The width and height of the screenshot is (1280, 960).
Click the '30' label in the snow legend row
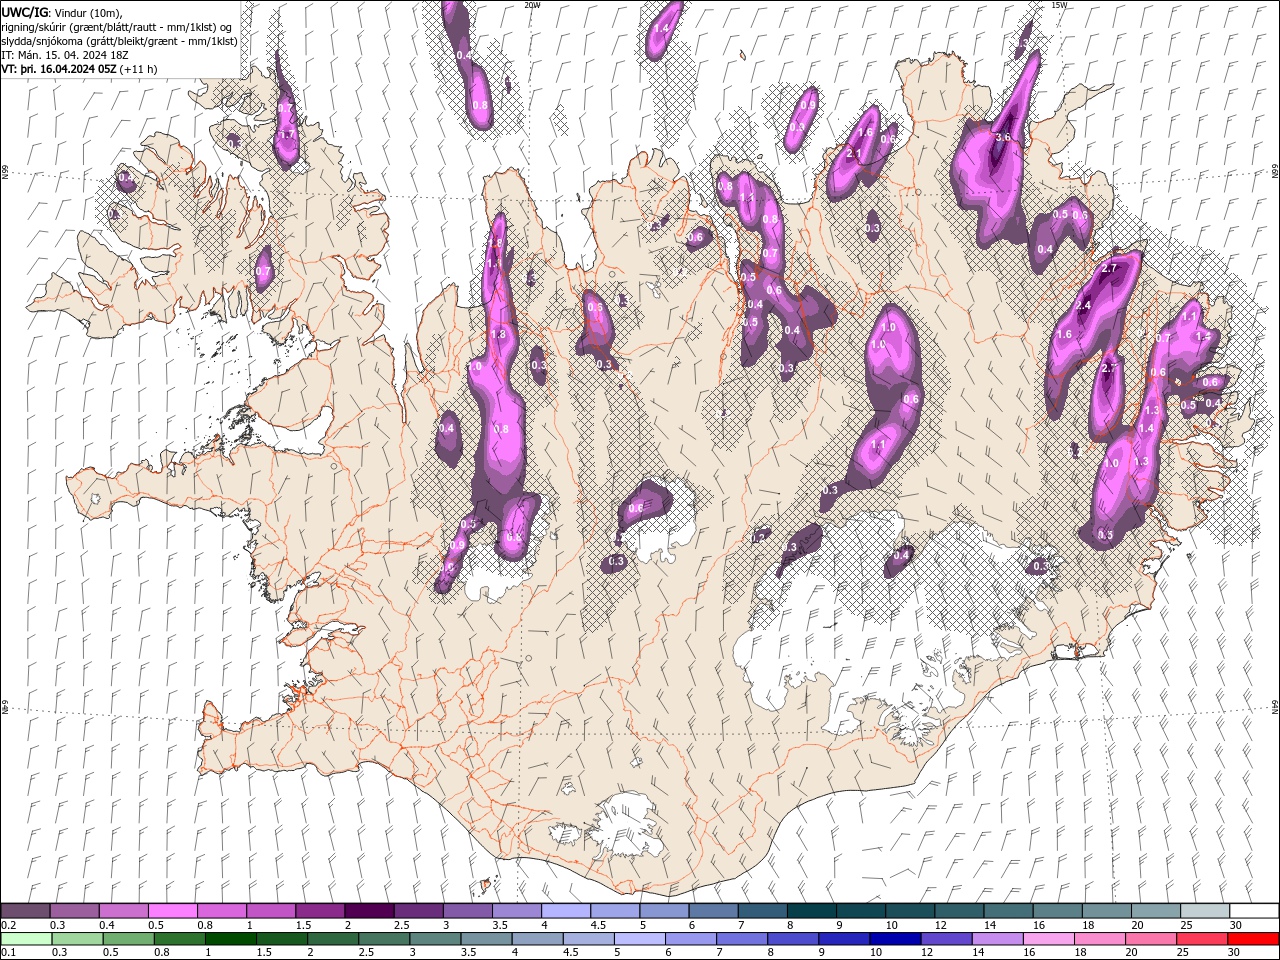(1235, 925)
